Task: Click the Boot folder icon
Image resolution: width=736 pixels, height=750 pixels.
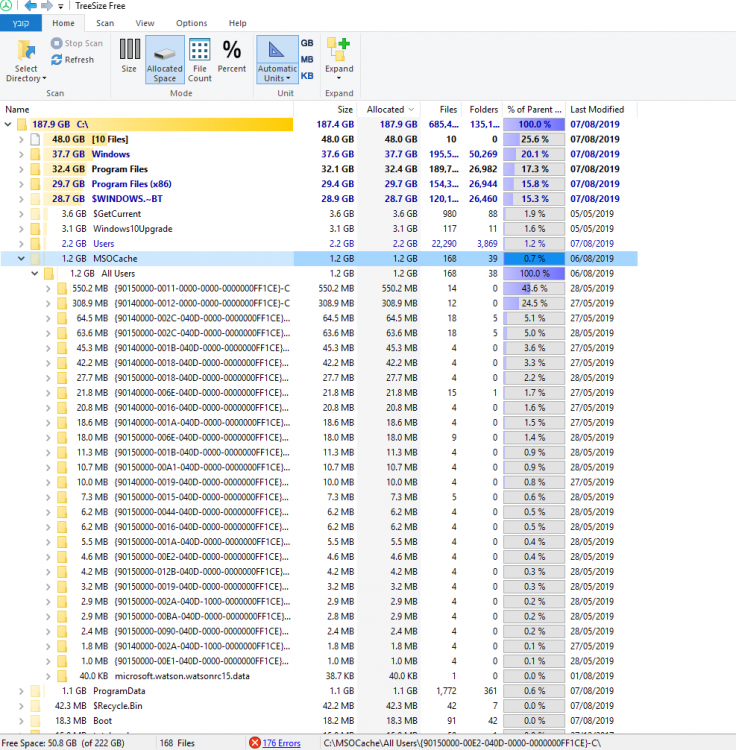Action: 35,721
